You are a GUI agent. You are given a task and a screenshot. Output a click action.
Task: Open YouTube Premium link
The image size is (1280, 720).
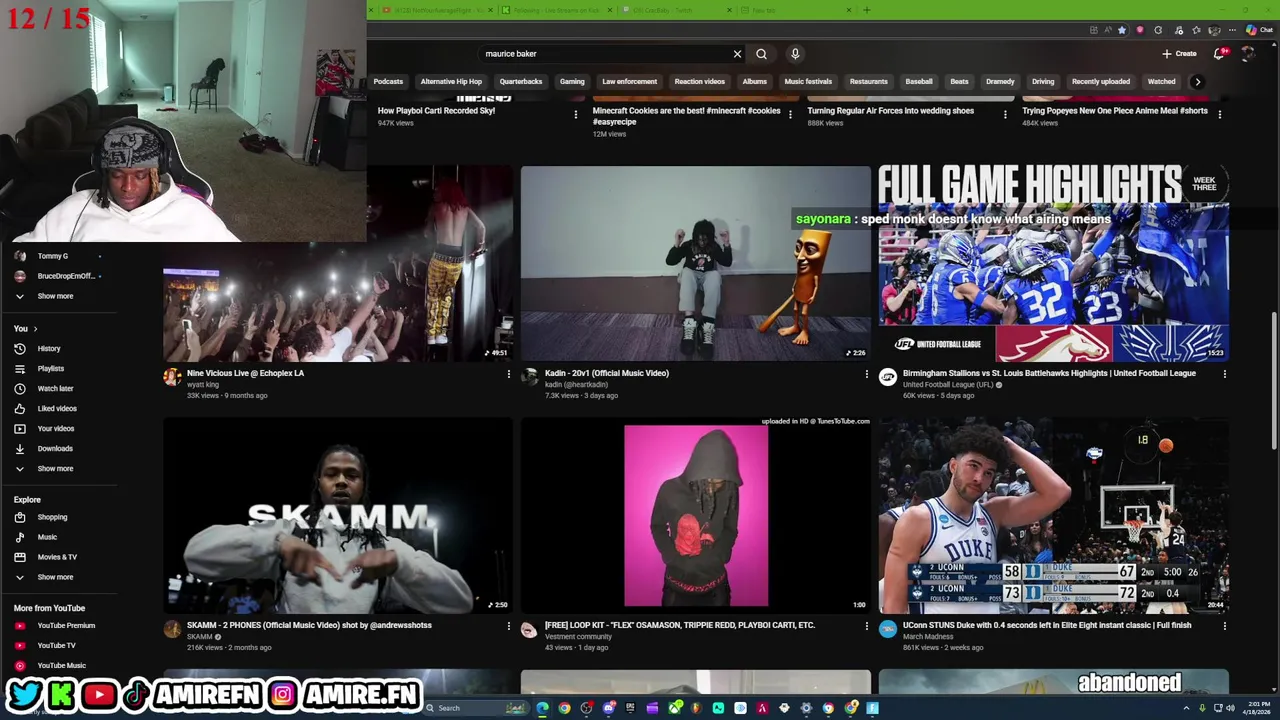[x=66, y=626]
